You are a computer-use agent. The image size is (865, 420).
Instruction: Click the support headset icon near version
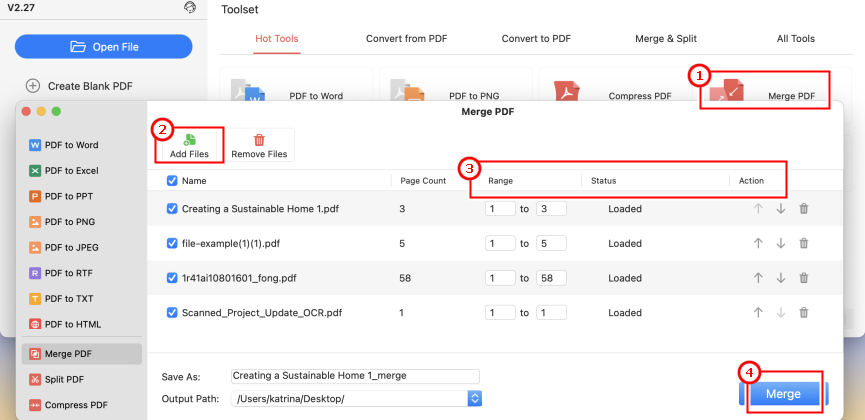click(x=190, y=7)
